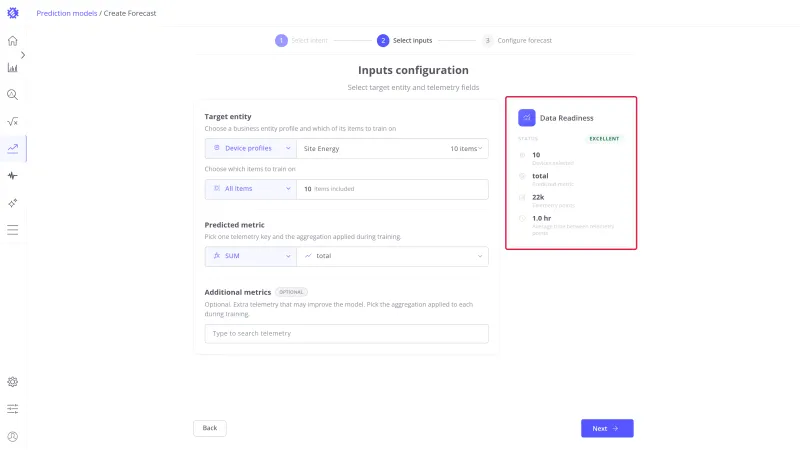Open the magnifier explore sidebar icon
Image resolution: width=800 pixels, height=450 pixels.
point(13,95)
